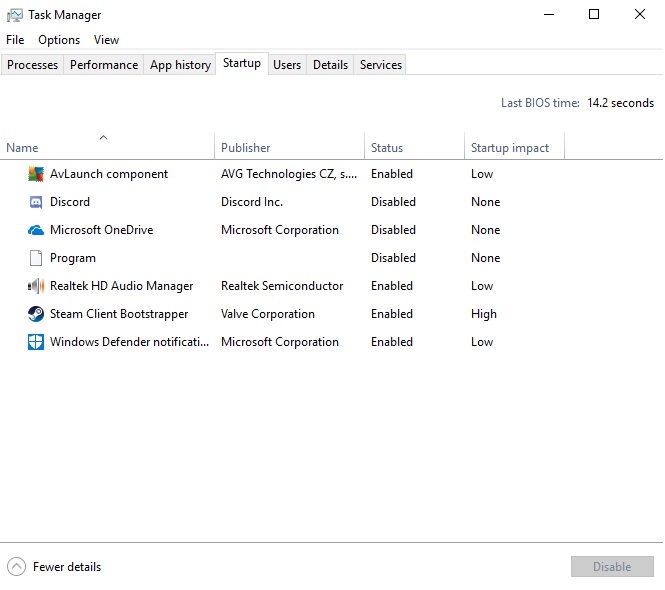Select the Discord icon in the list
The image size is (665, 590).
tap(36, 202)
